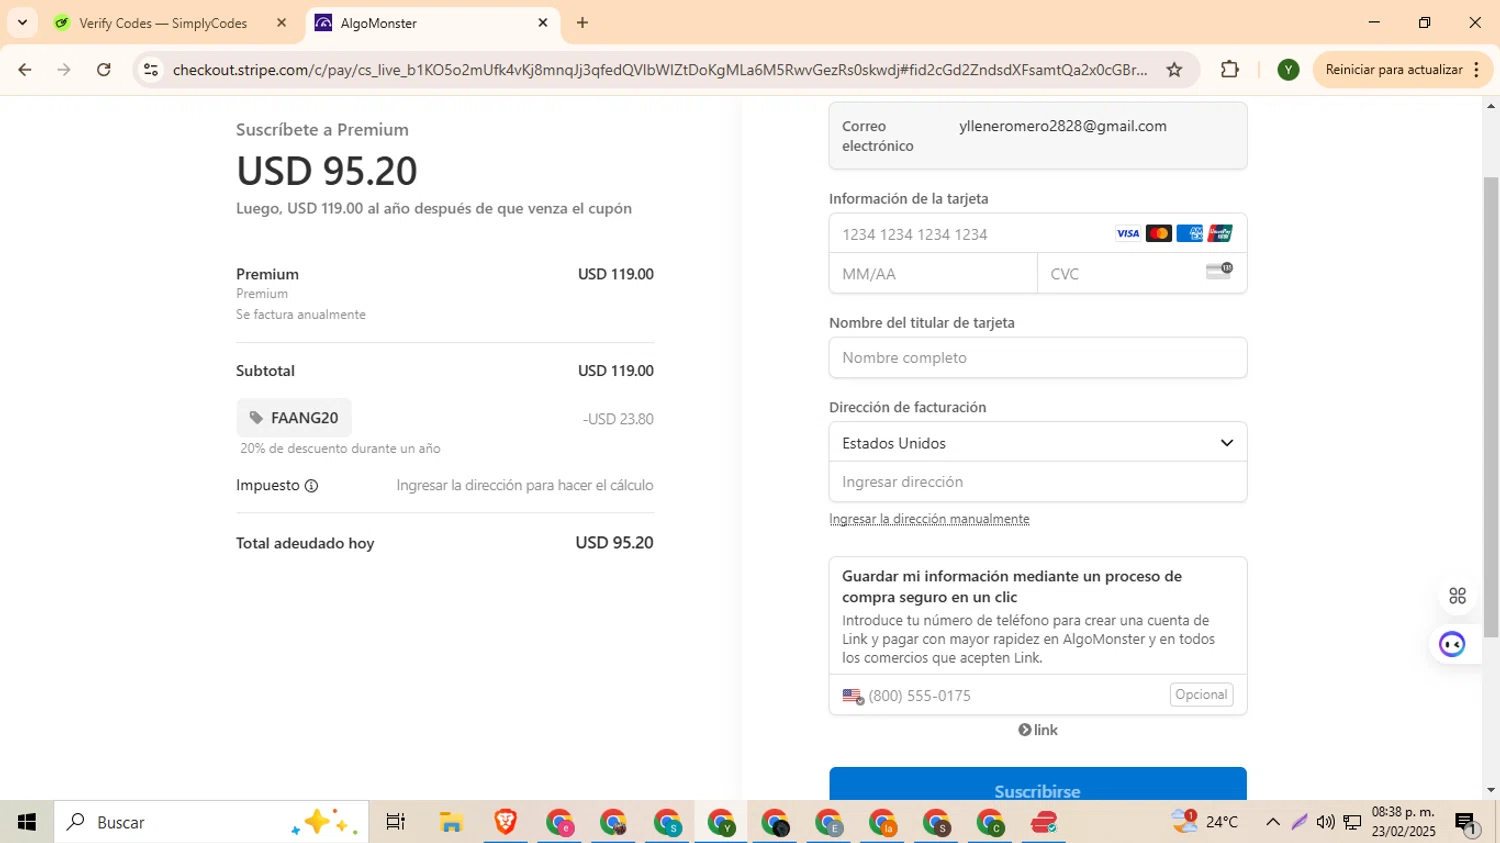Click the FAANG20 coupon tag
Screen dimensions: 1500x843
(294, 418)
